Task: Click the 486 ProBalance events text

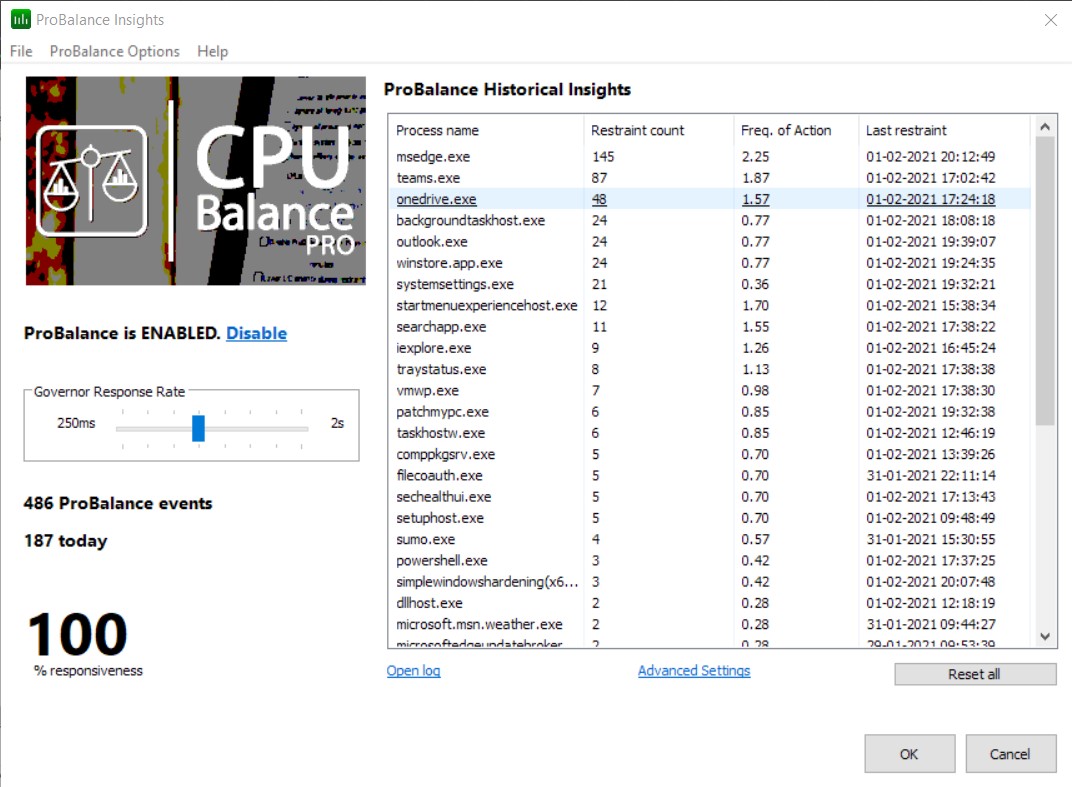Action: click(x=118, y=503)
